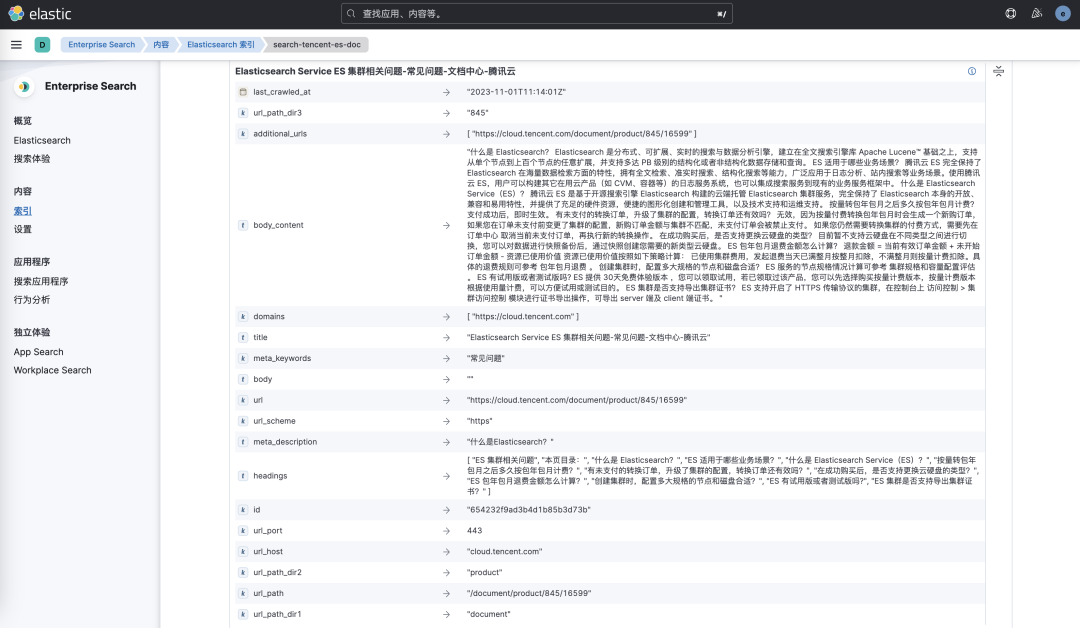Image resolution: width=1080 pixels, height=628 pixels.
Task: Click the text type icon next to title
Action: [243, 337]
